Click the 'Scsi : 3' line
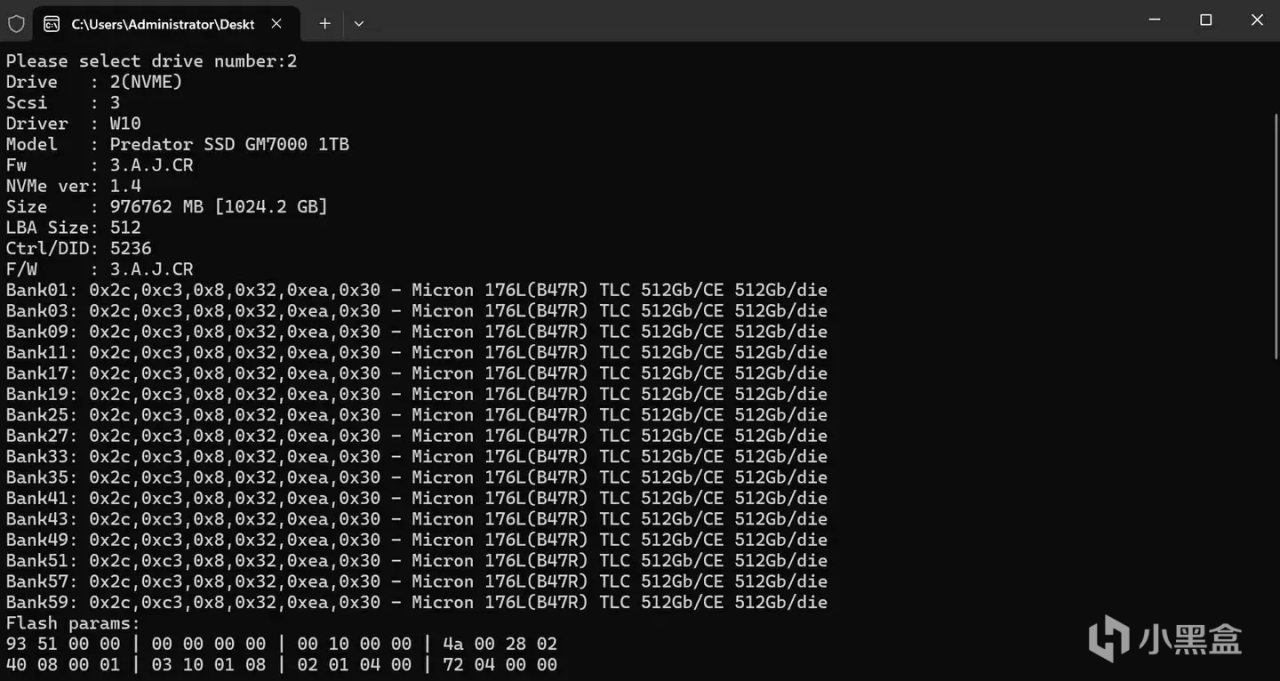The image size is (1280, 681). coord(63,103)
